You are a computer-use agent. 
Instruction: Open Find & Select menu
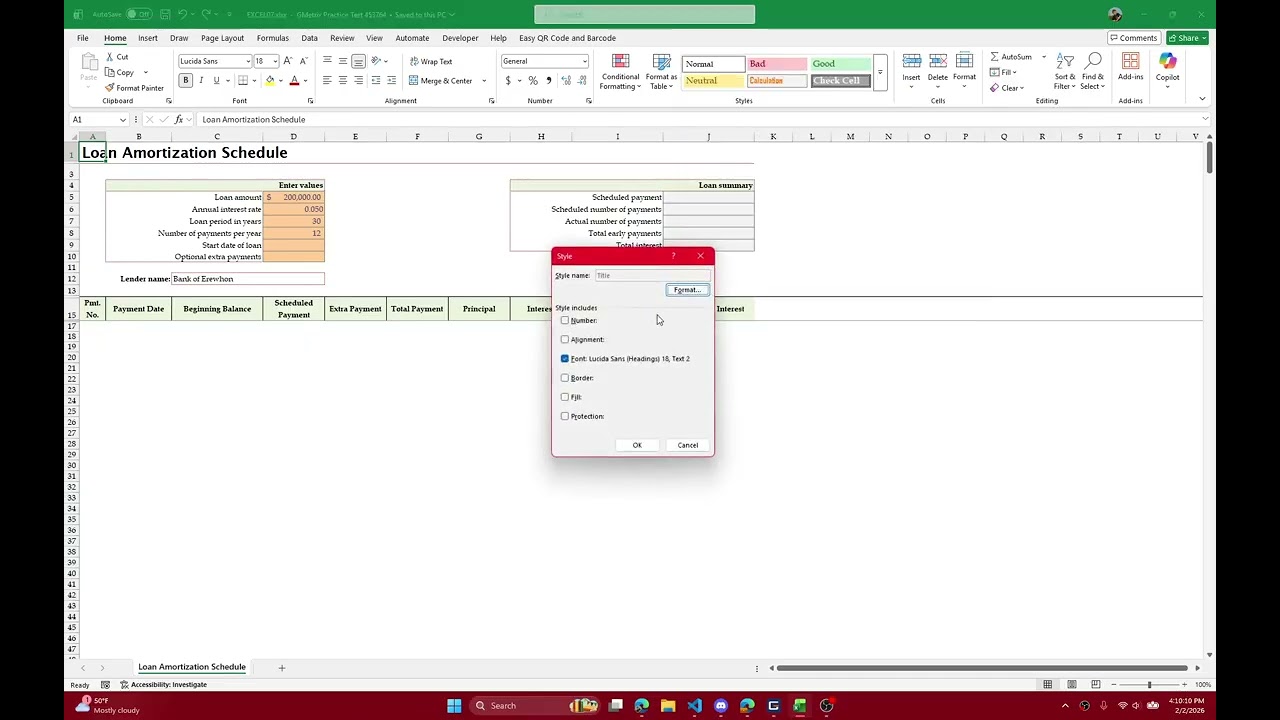pos(1093,72)
